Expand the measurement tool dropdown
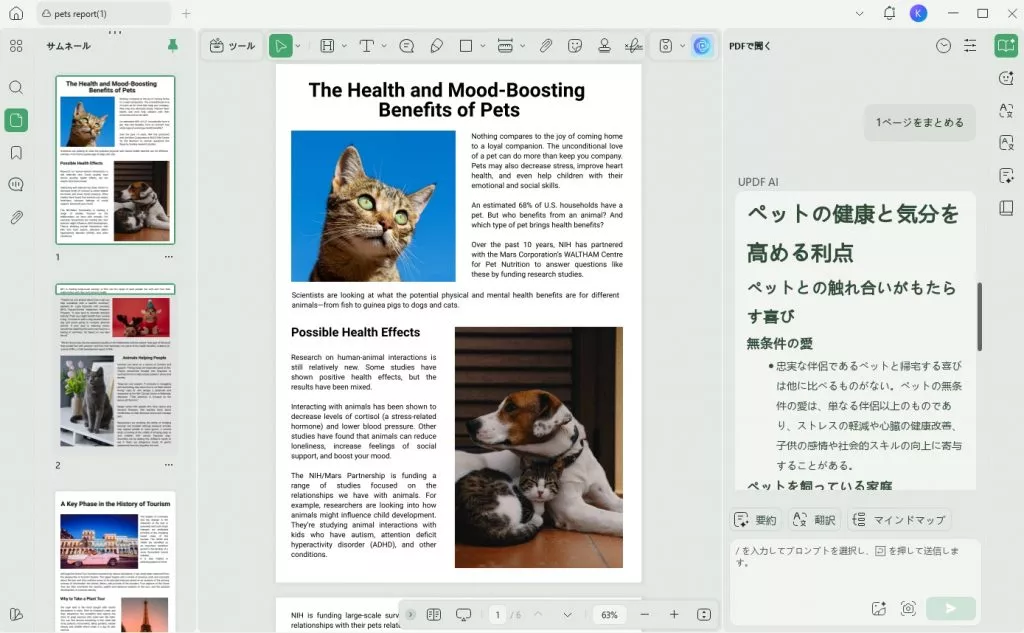This screenshot has width=1024, height=633. (522, 46)
